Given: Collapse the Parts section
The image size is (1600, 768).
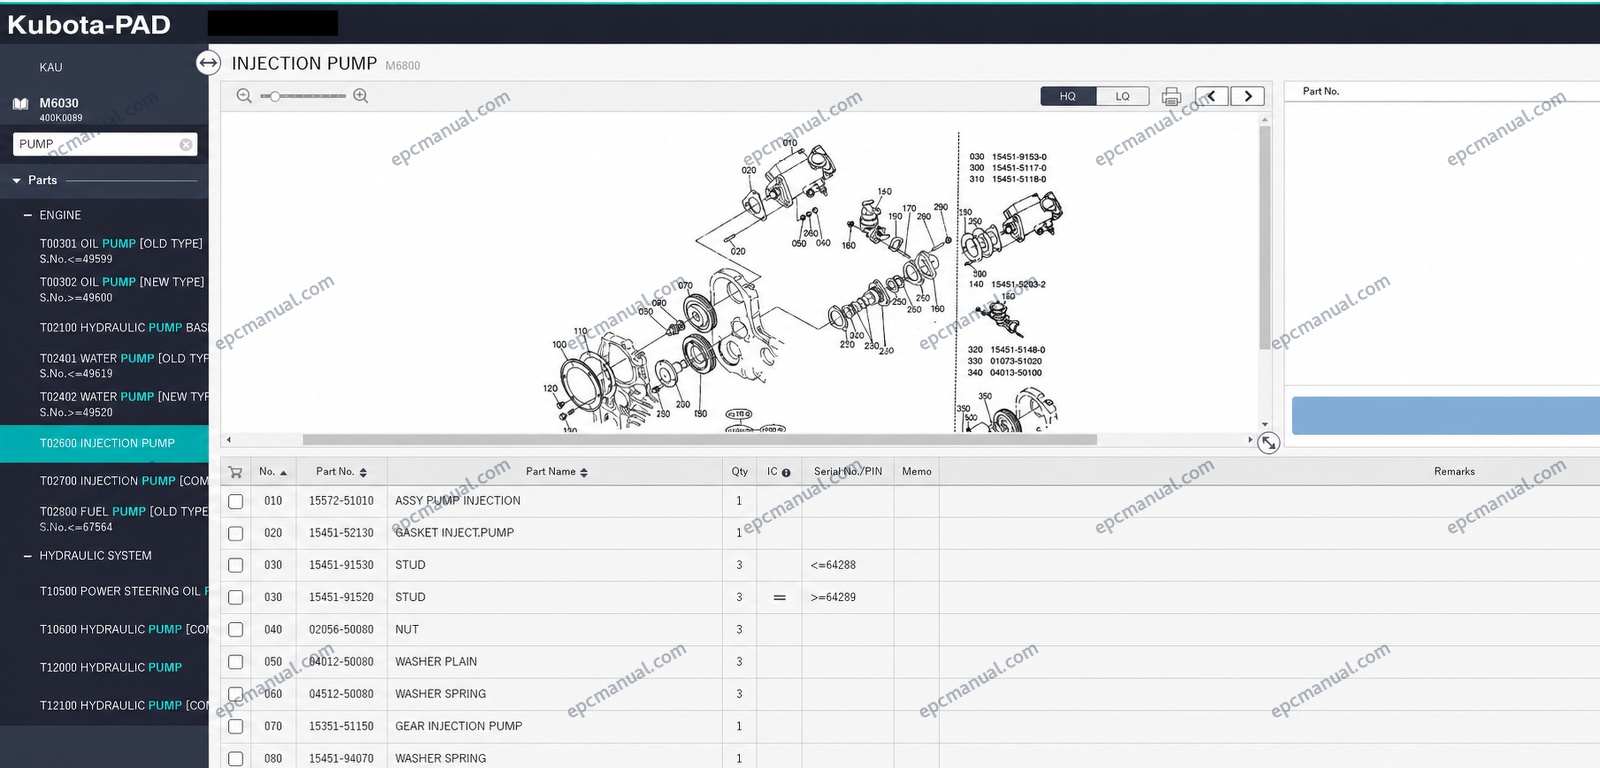Looking at the screenshot, I should pos(17,181).
